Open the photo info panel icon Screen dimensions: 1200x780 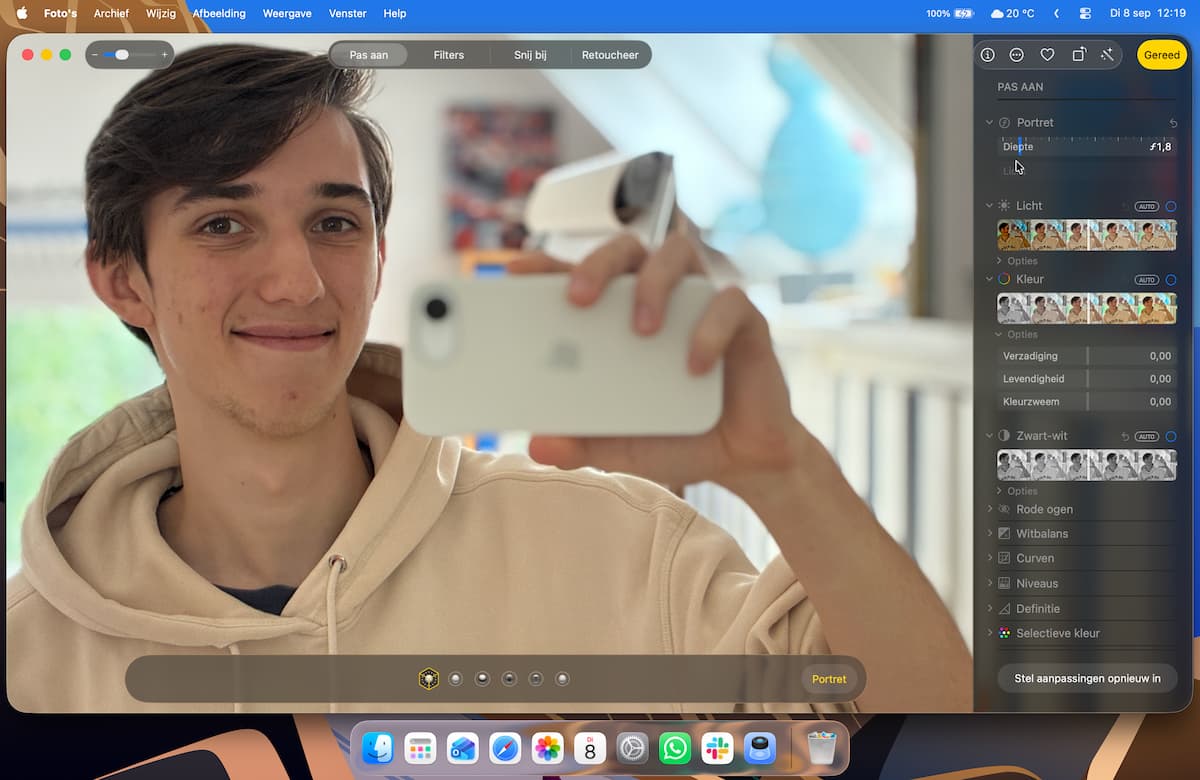[x=987, y=55]
